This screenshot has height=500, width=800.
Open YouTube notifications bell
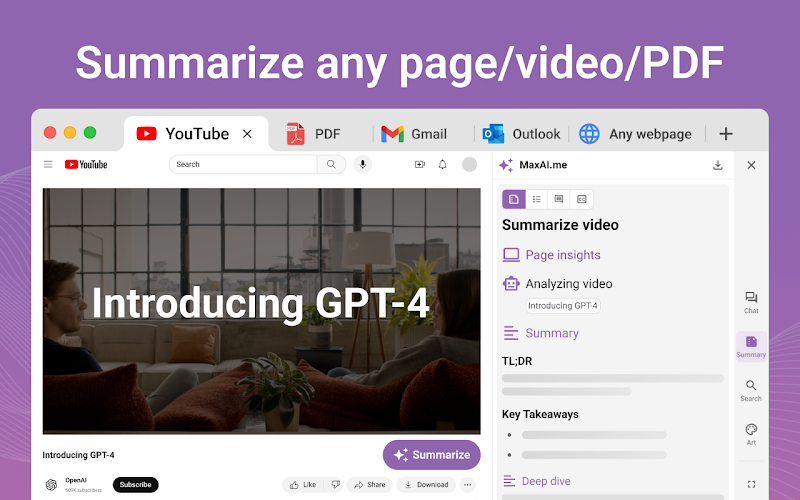click(442, 164)
